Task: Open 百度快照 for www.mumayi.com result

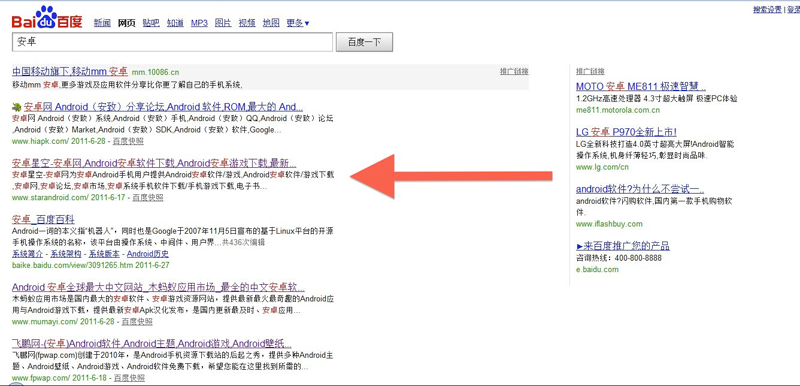Action: click(x=137, y=322)
